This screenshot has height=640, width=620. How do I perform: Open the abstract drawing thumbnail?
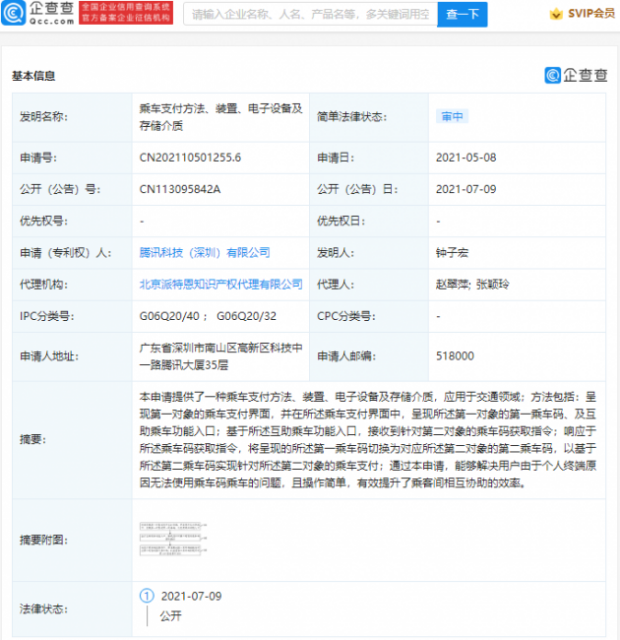pos(173,538)
